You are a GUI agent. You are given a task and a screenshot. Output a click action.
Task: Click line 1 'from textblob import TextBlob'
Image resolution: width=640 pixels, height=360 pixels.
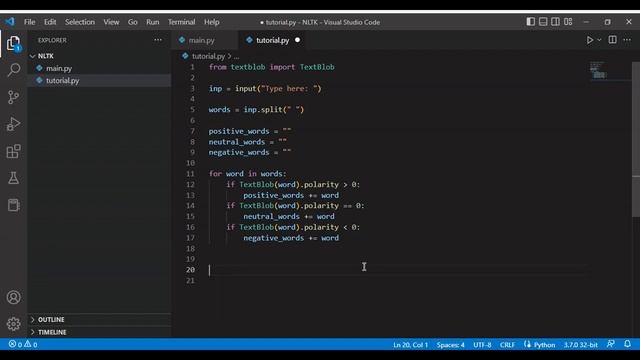tap(271, 67)
